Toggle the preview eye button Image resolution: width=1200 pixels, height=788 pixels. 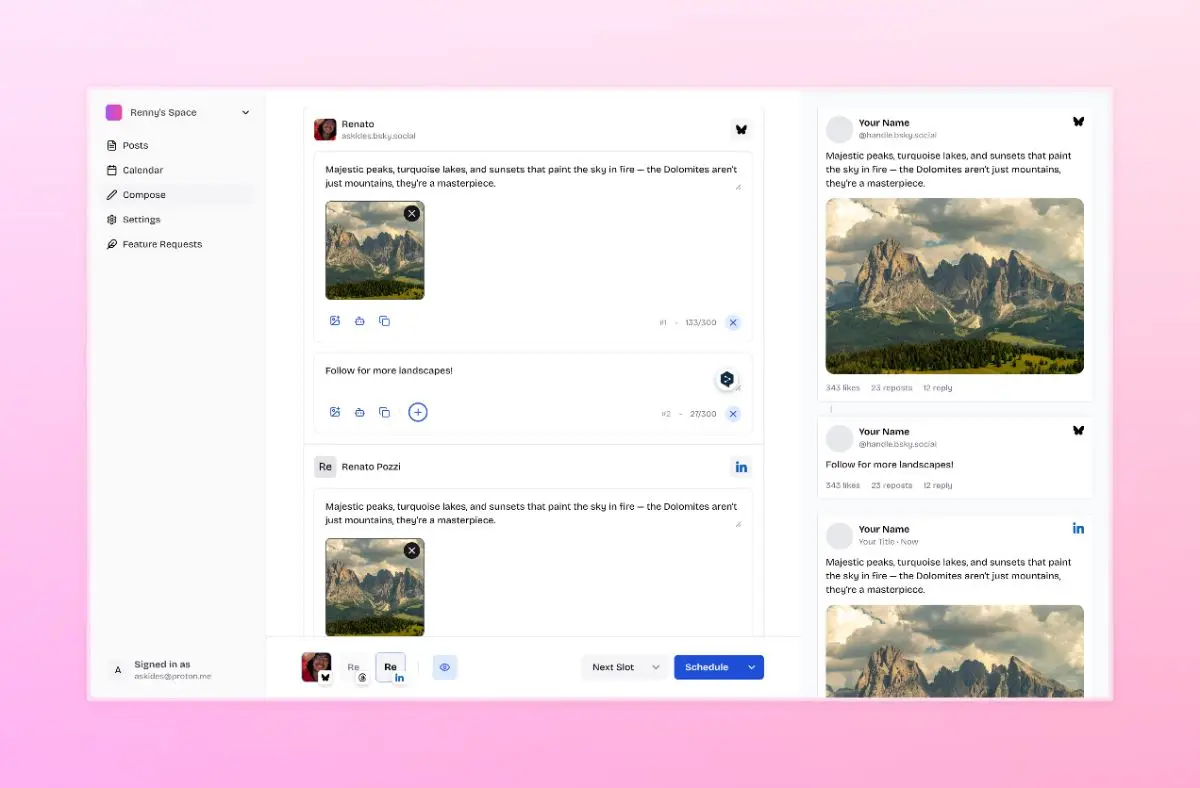pyautogui.click(x=445, y=667)
